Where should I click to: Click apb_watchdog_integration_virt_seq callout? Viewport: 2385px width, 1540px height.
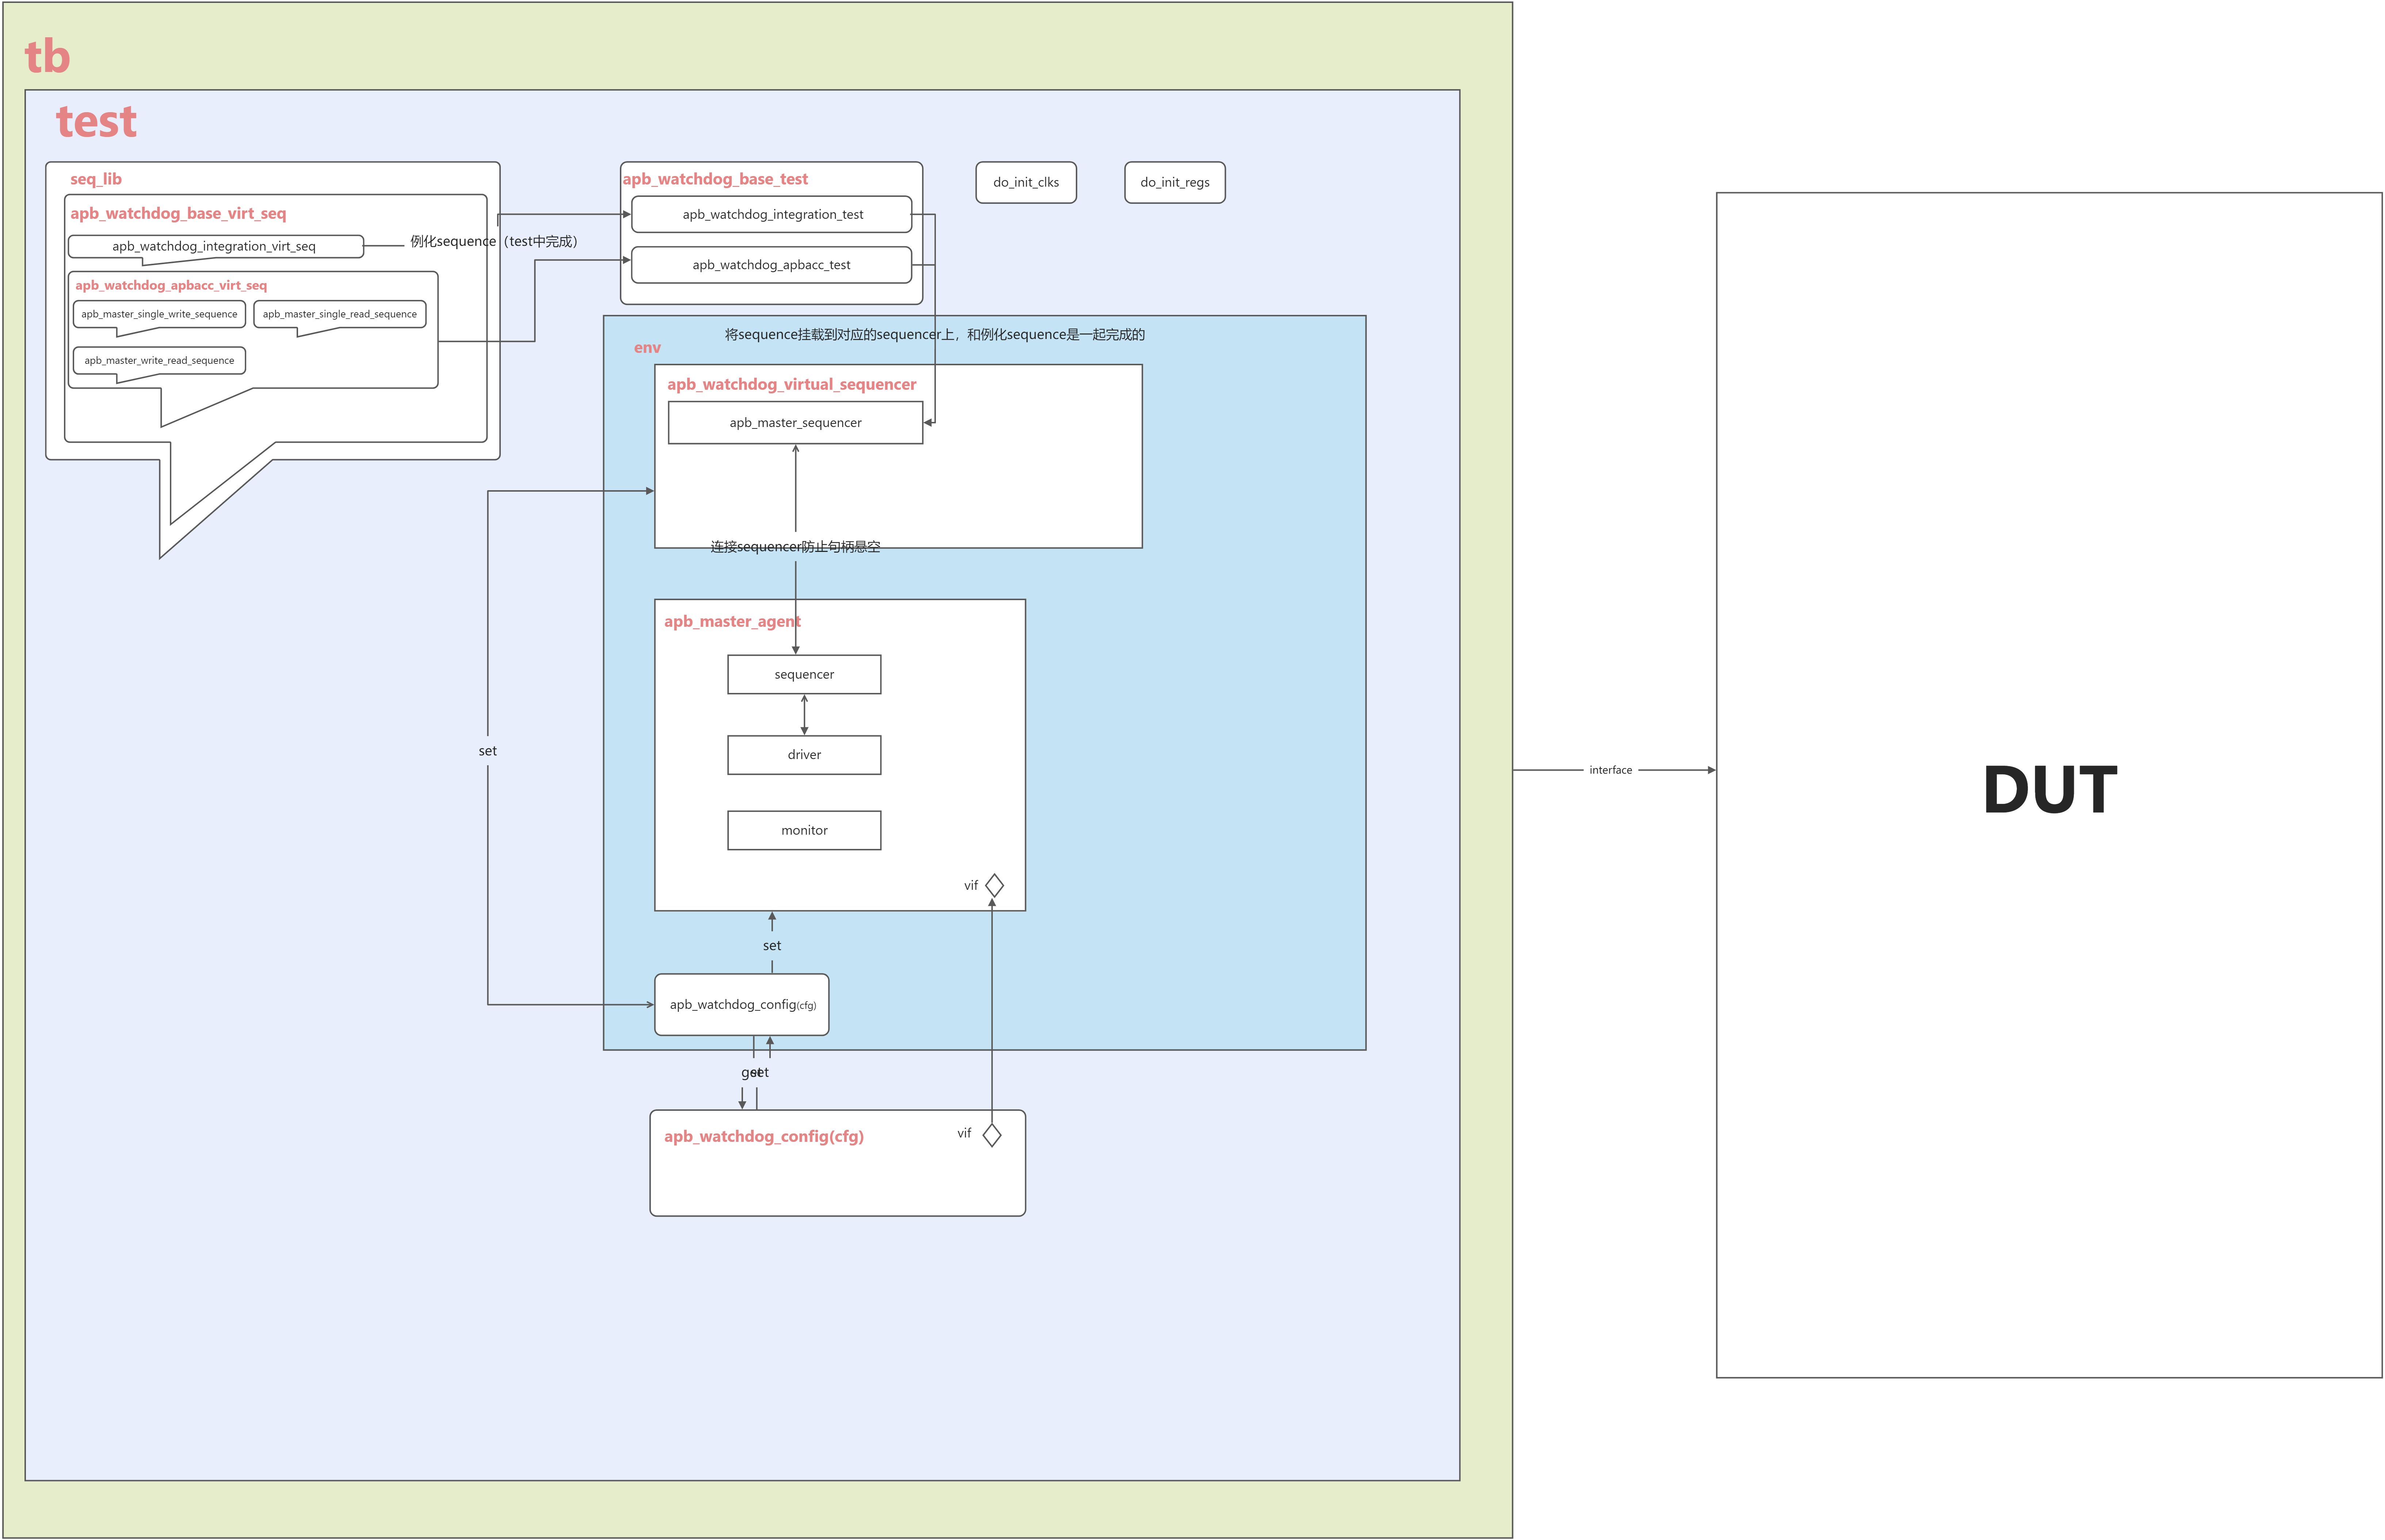pyautogui.click(x=214, y=246)
